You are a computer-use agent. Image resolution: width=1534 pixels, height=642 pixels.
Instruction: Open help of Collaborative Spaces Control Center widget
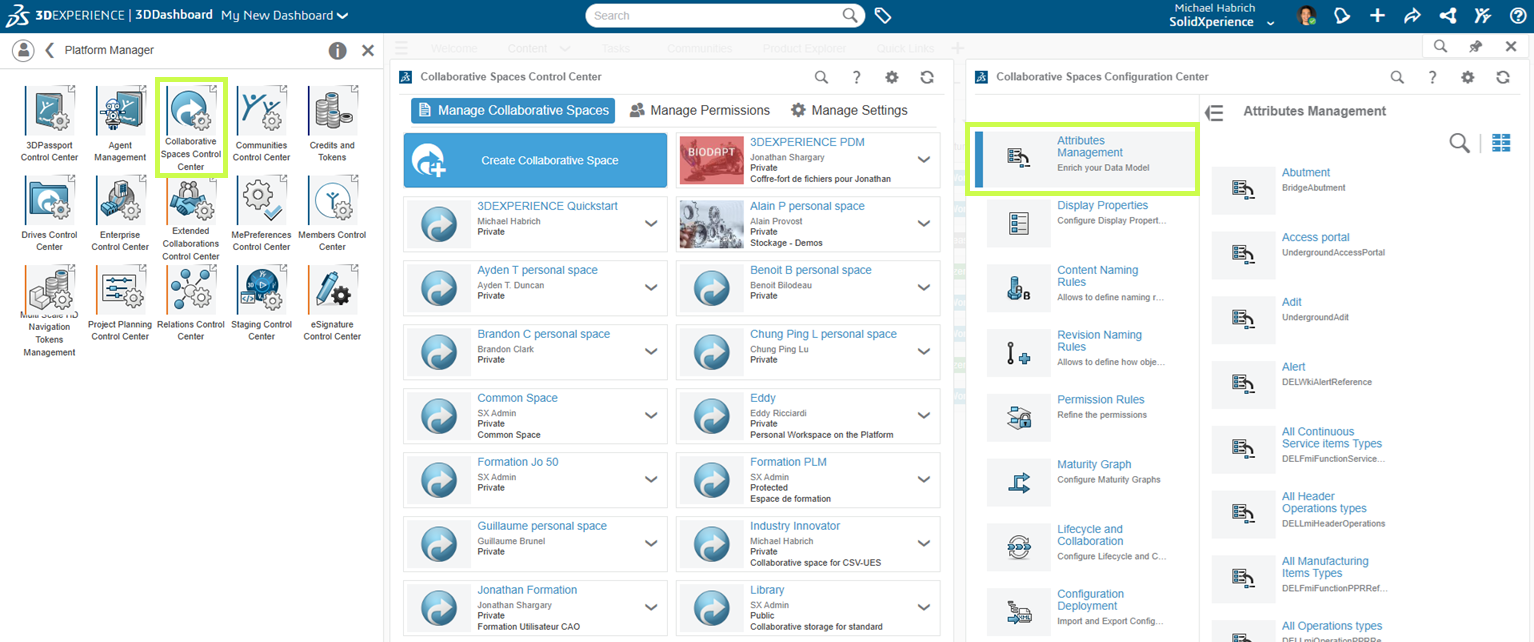coord(856,77)
